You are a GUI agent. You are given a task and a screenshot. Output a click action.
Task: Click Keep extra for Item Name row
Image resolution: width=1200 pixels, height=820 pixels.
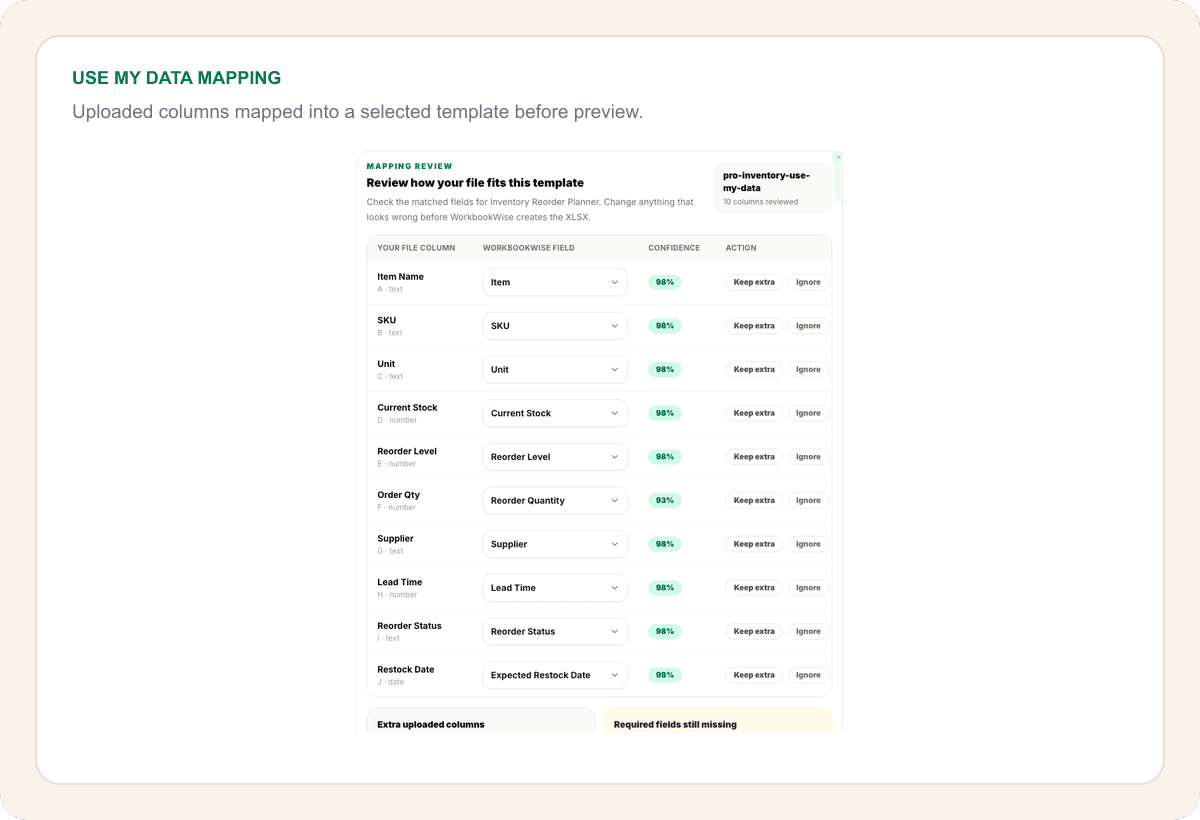point(754,282)
